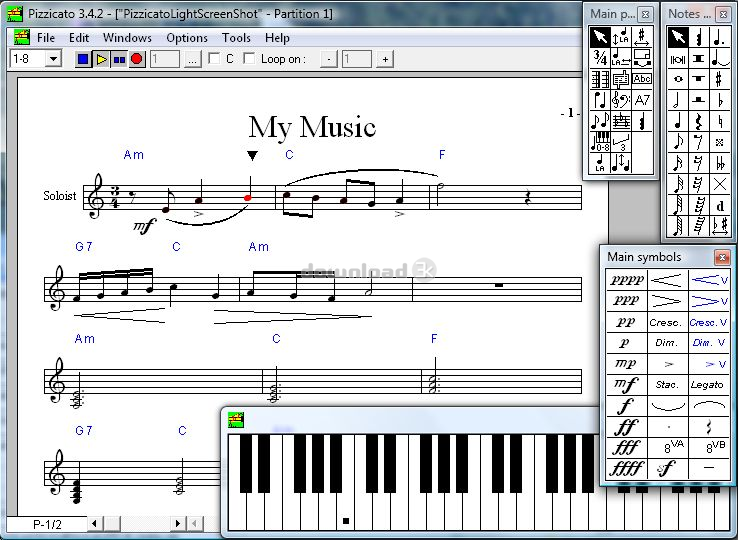Choose the triplet bracket tool

tap(621, 141)
